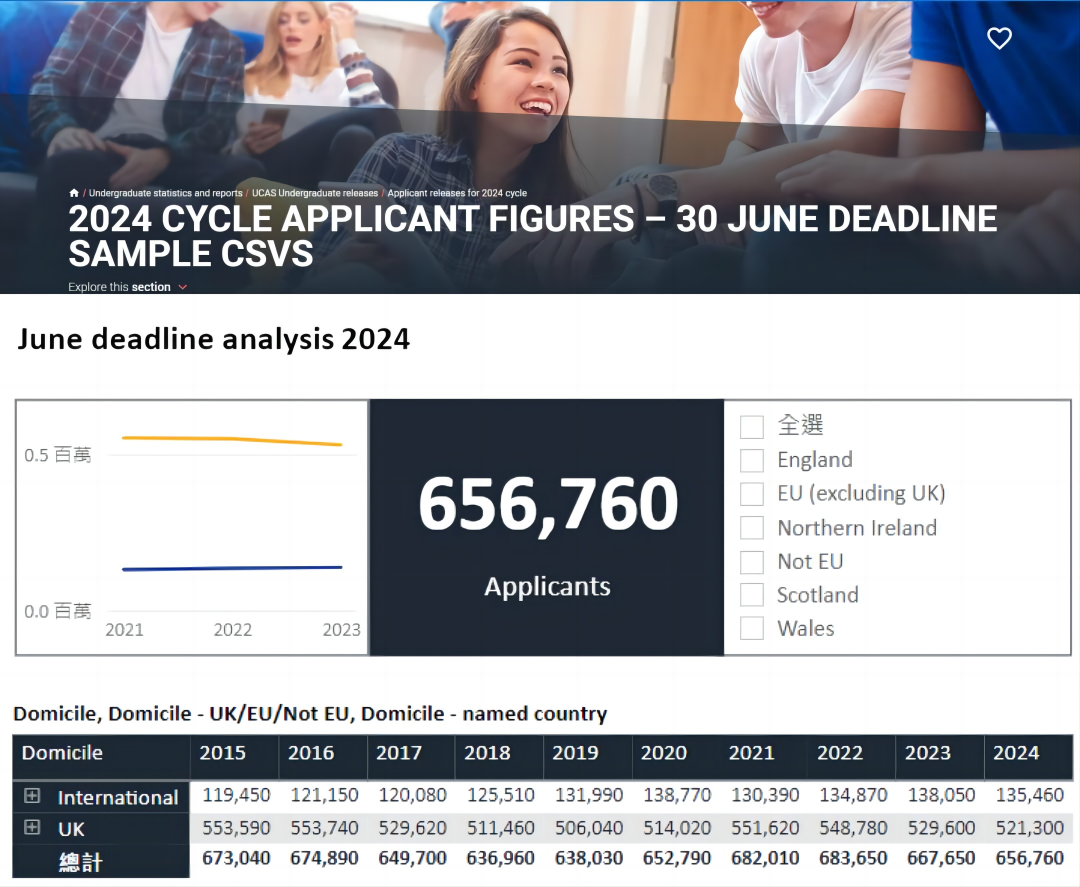Click the Domicile column header
1080x887 pixels.
tap(62, 753)
